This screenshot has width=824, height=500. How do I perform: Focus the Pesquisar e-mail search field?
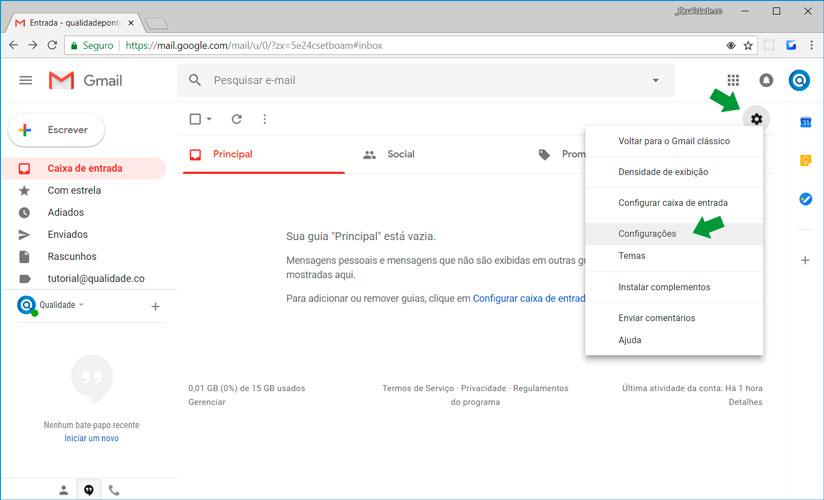coord(426,80)
